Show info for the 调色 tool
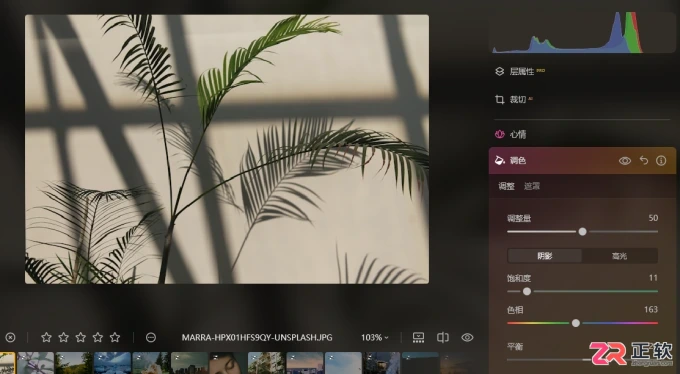Viewport: 680px width, 374px height. pos(661,161)
